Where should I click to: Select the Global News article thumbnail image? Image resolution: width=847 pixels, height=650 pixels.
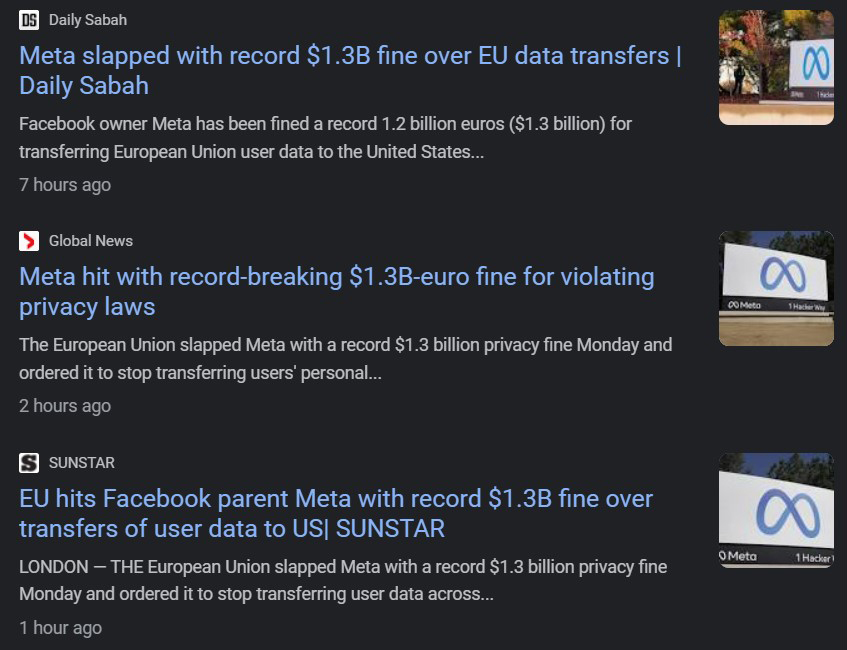(x=776, y=289)
